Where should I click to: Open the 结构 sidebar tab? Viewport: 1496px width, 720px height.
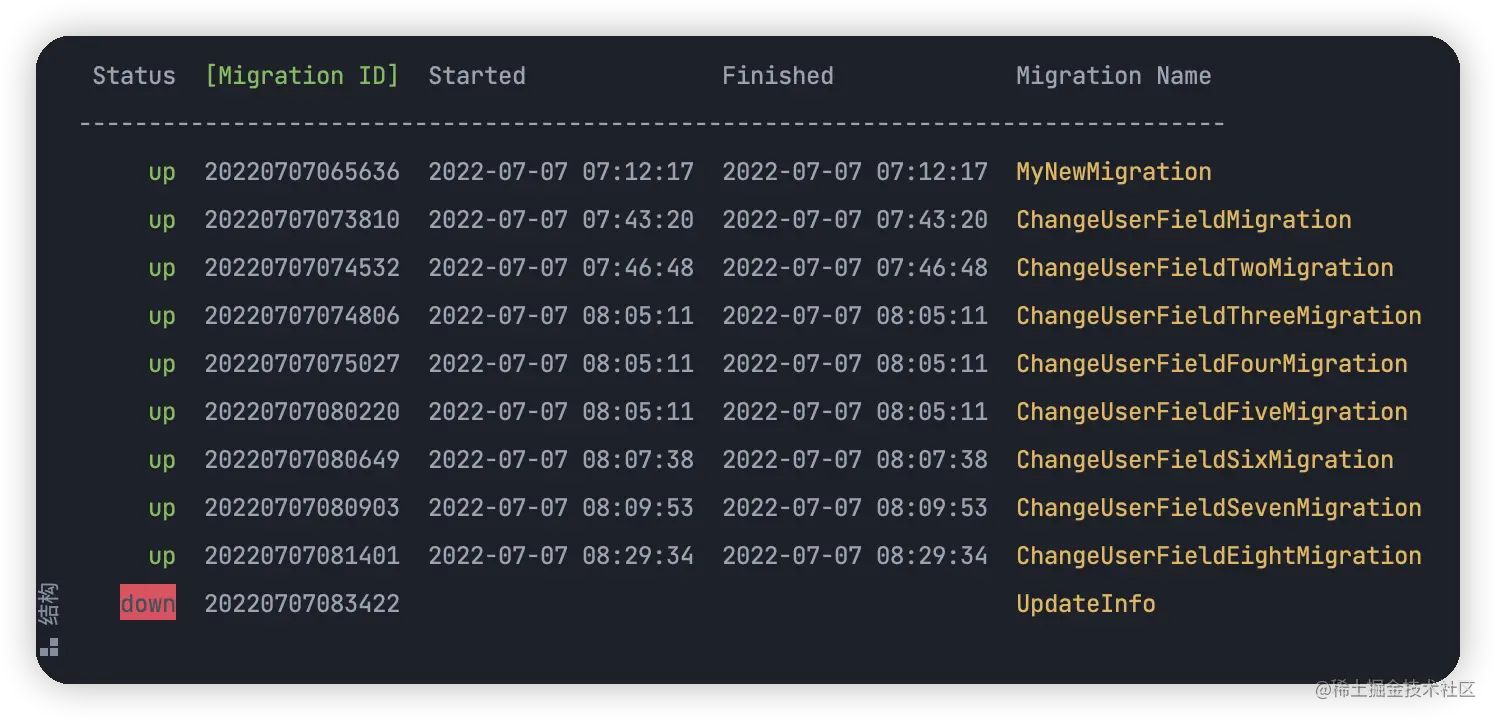click(49, 604)
